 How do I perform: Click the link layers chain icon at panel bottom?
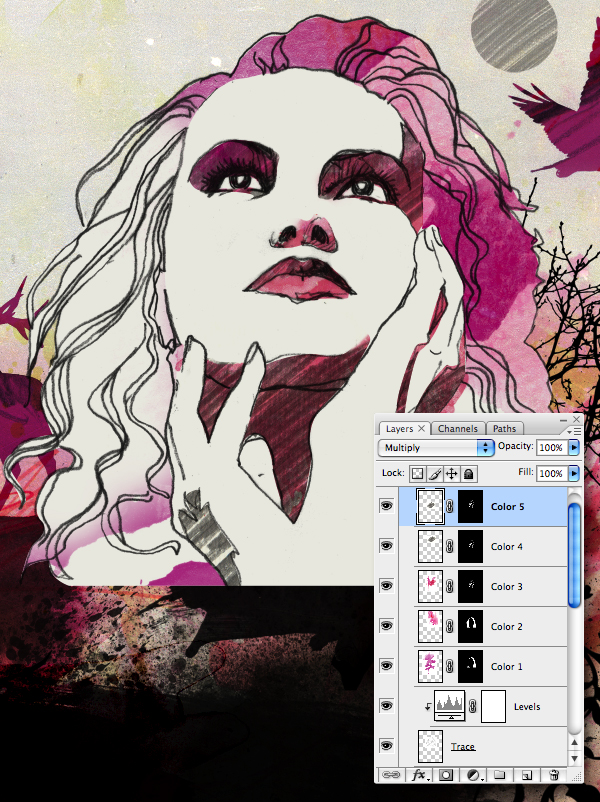point(391,775)
